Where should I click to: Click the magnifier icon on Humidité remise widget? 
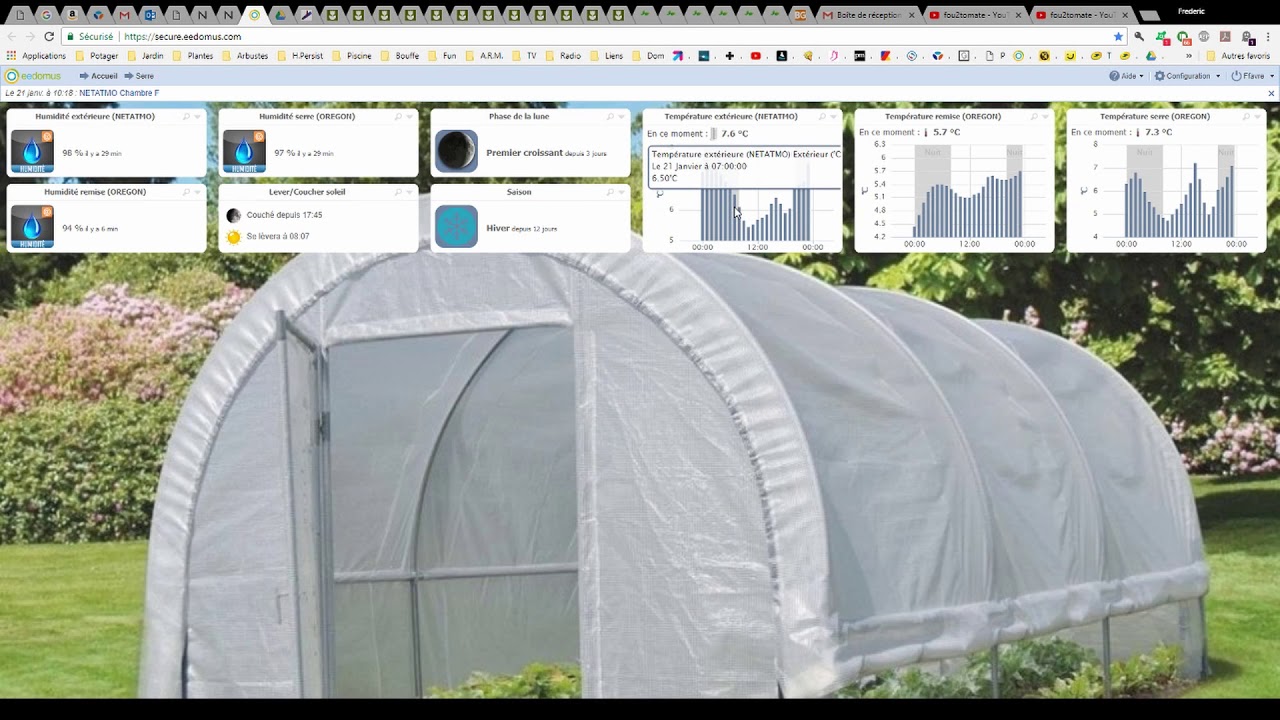click(x=186, y=192)
